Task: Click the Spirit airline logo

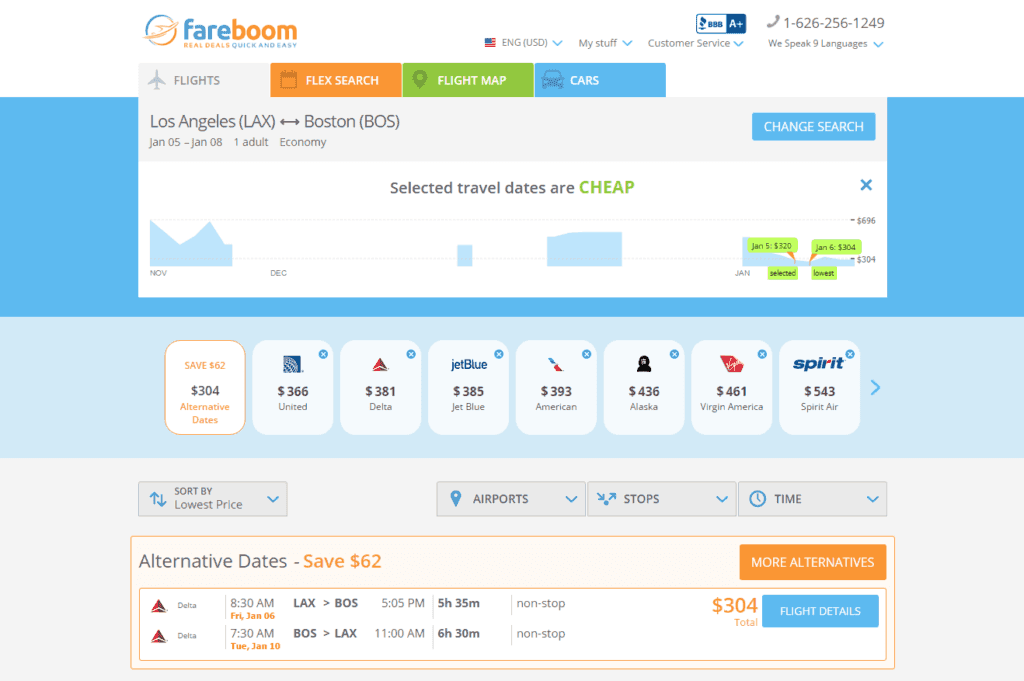Action: coord(818,364)
